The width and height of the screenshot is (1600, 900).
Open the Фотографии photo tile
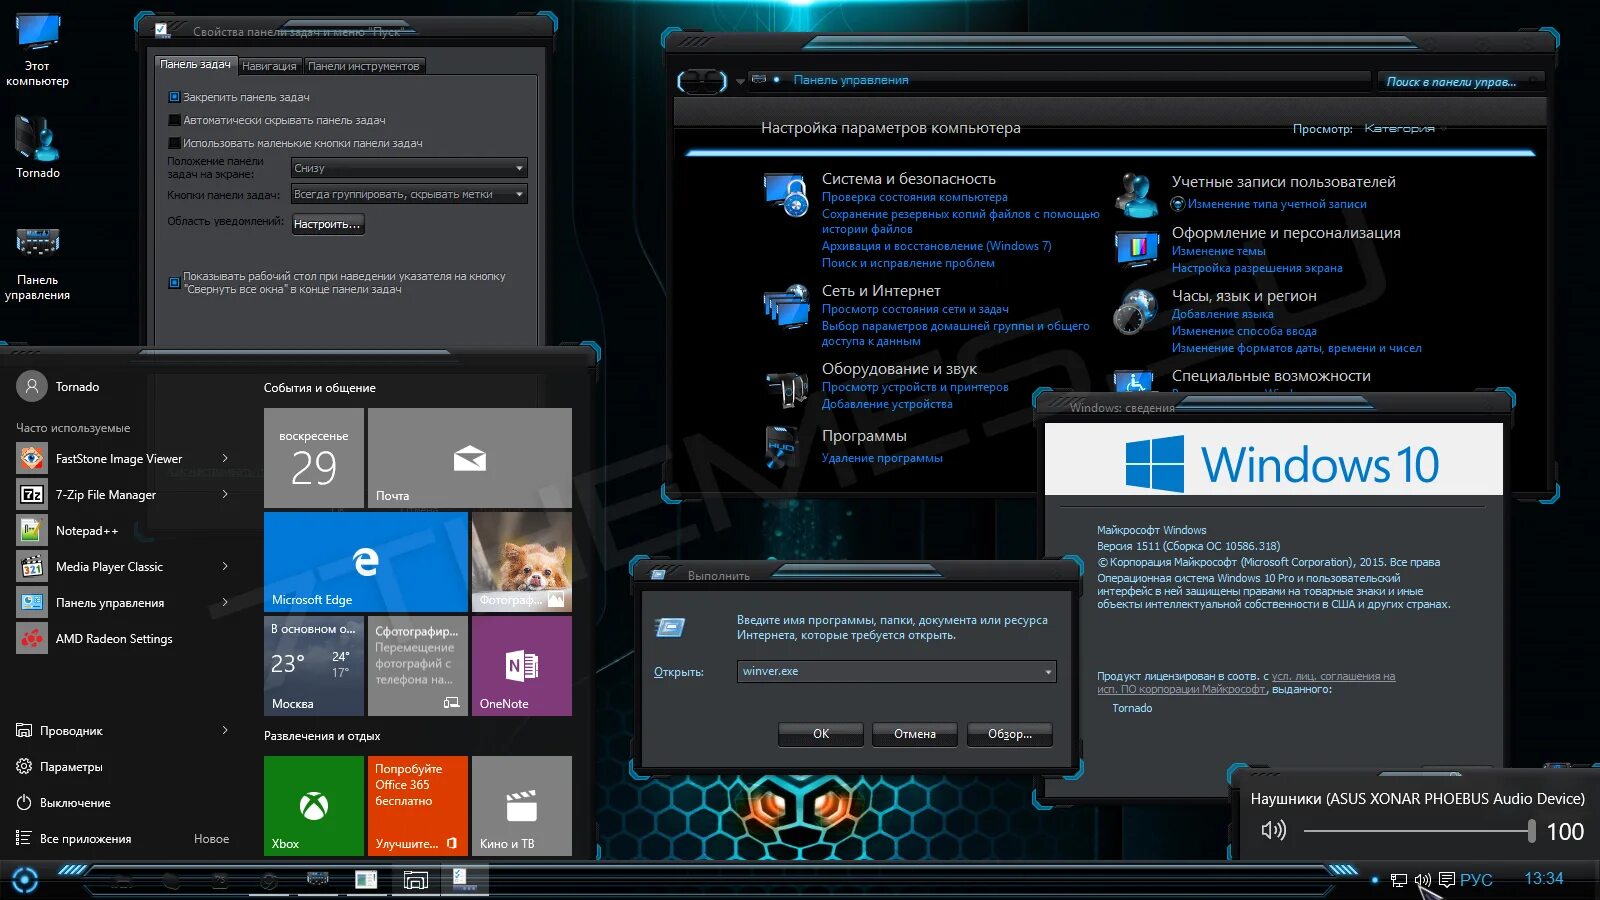(x=522, y=562)
